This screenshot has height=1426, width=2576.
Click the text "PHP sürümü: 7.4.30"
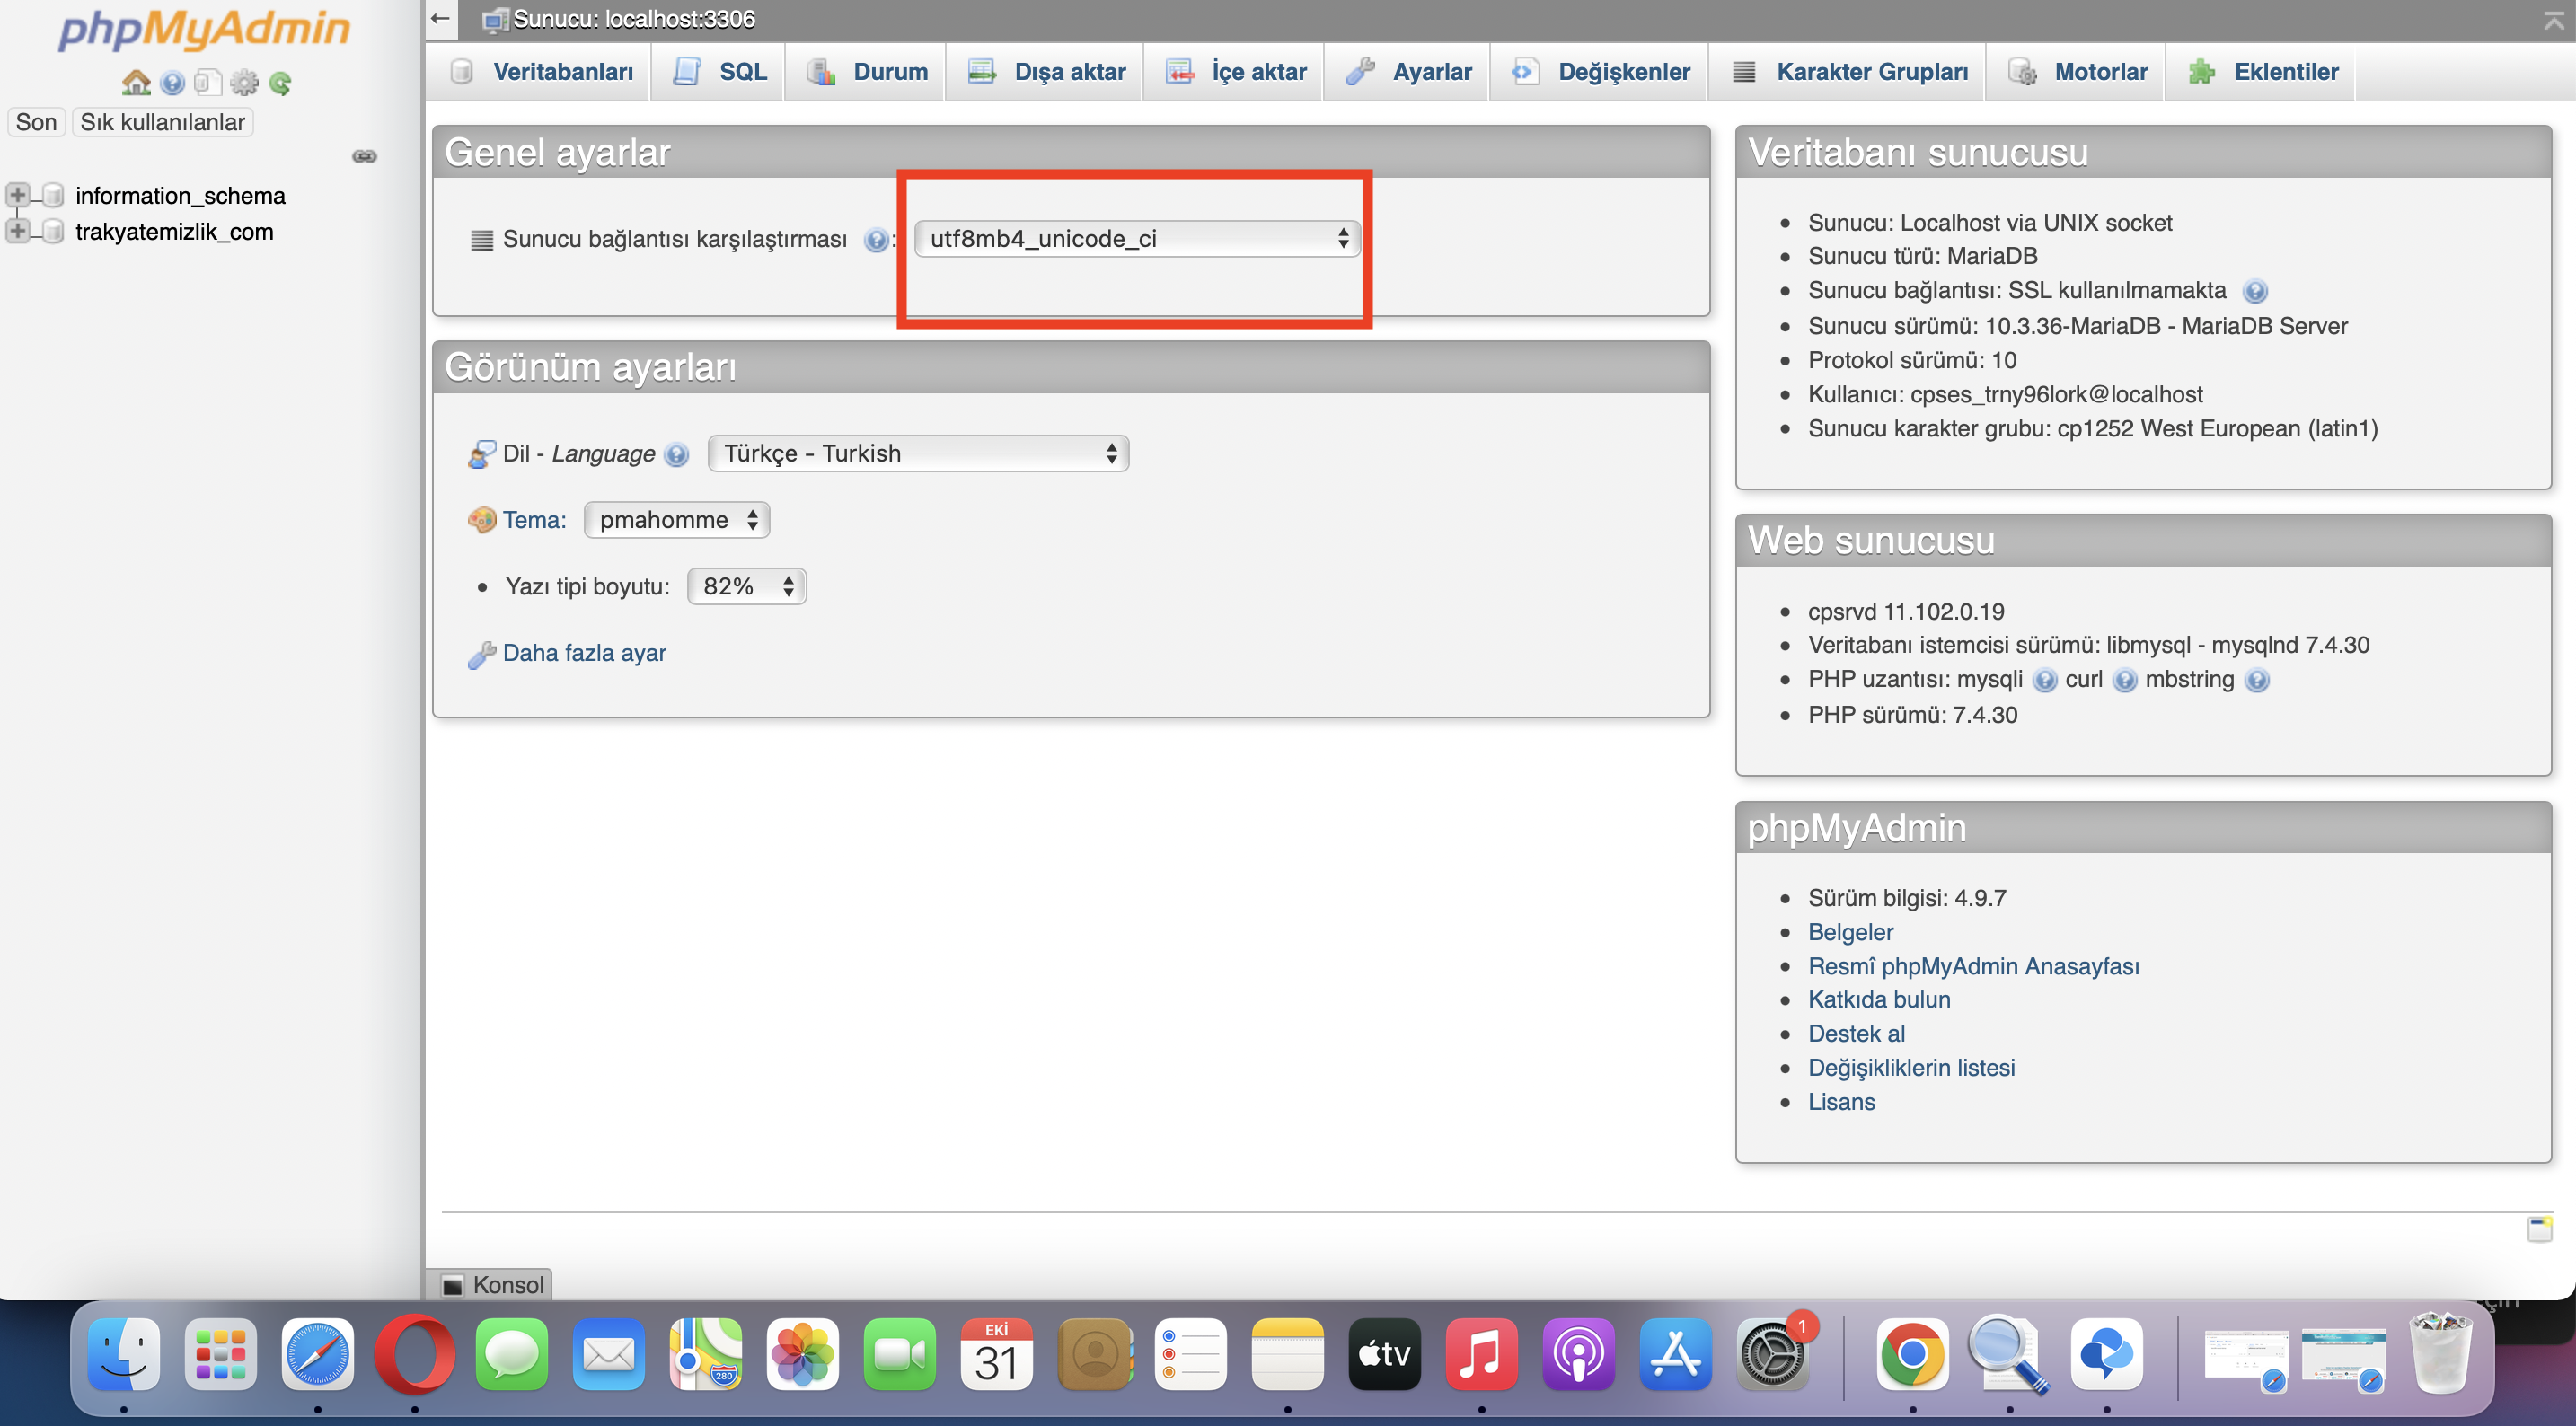pyautogui.click(x=1912, y=716)
